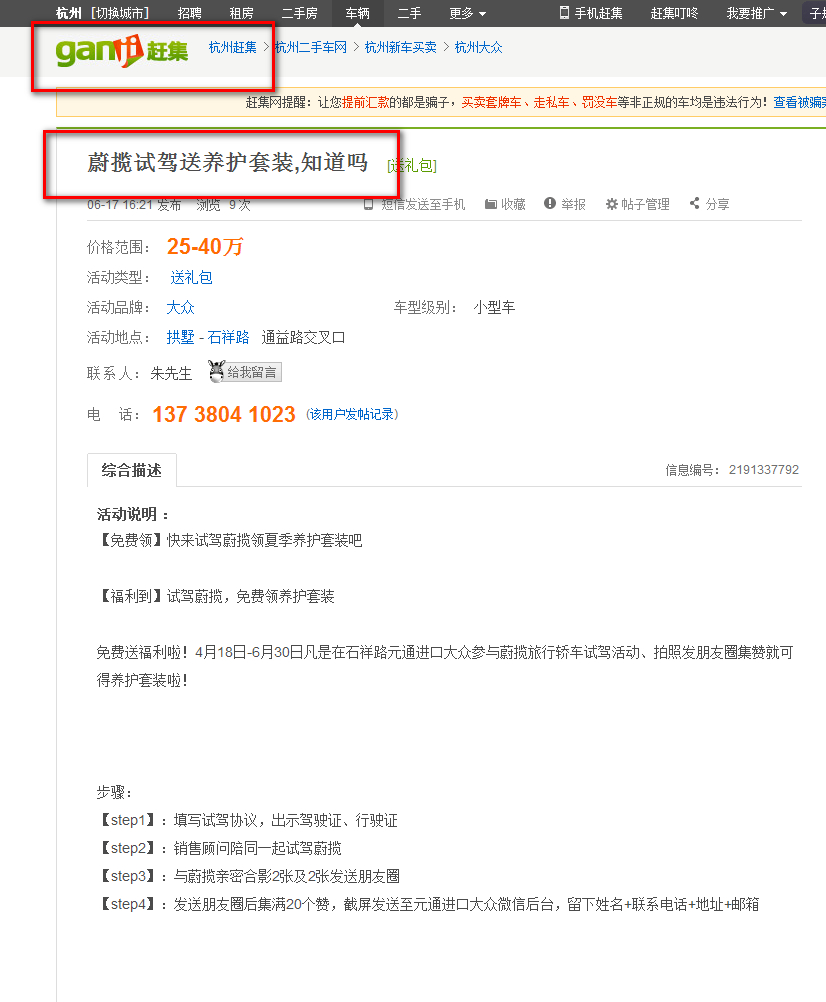Click the 石祥路 location link
This screenshot has height=1002, width=826.
pyautogui.click(x=228, y=337)
